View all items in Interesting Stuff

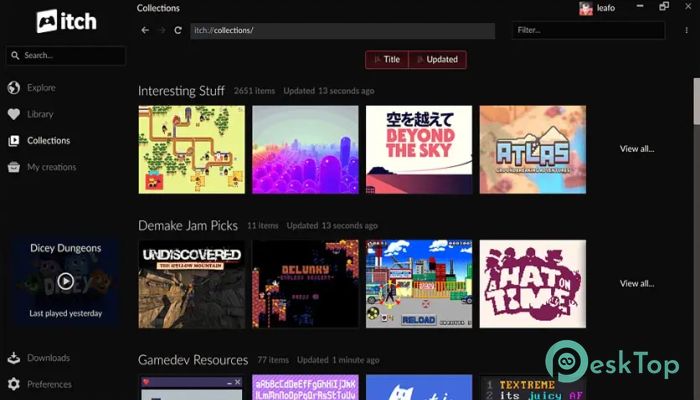(x=637, y=149)
